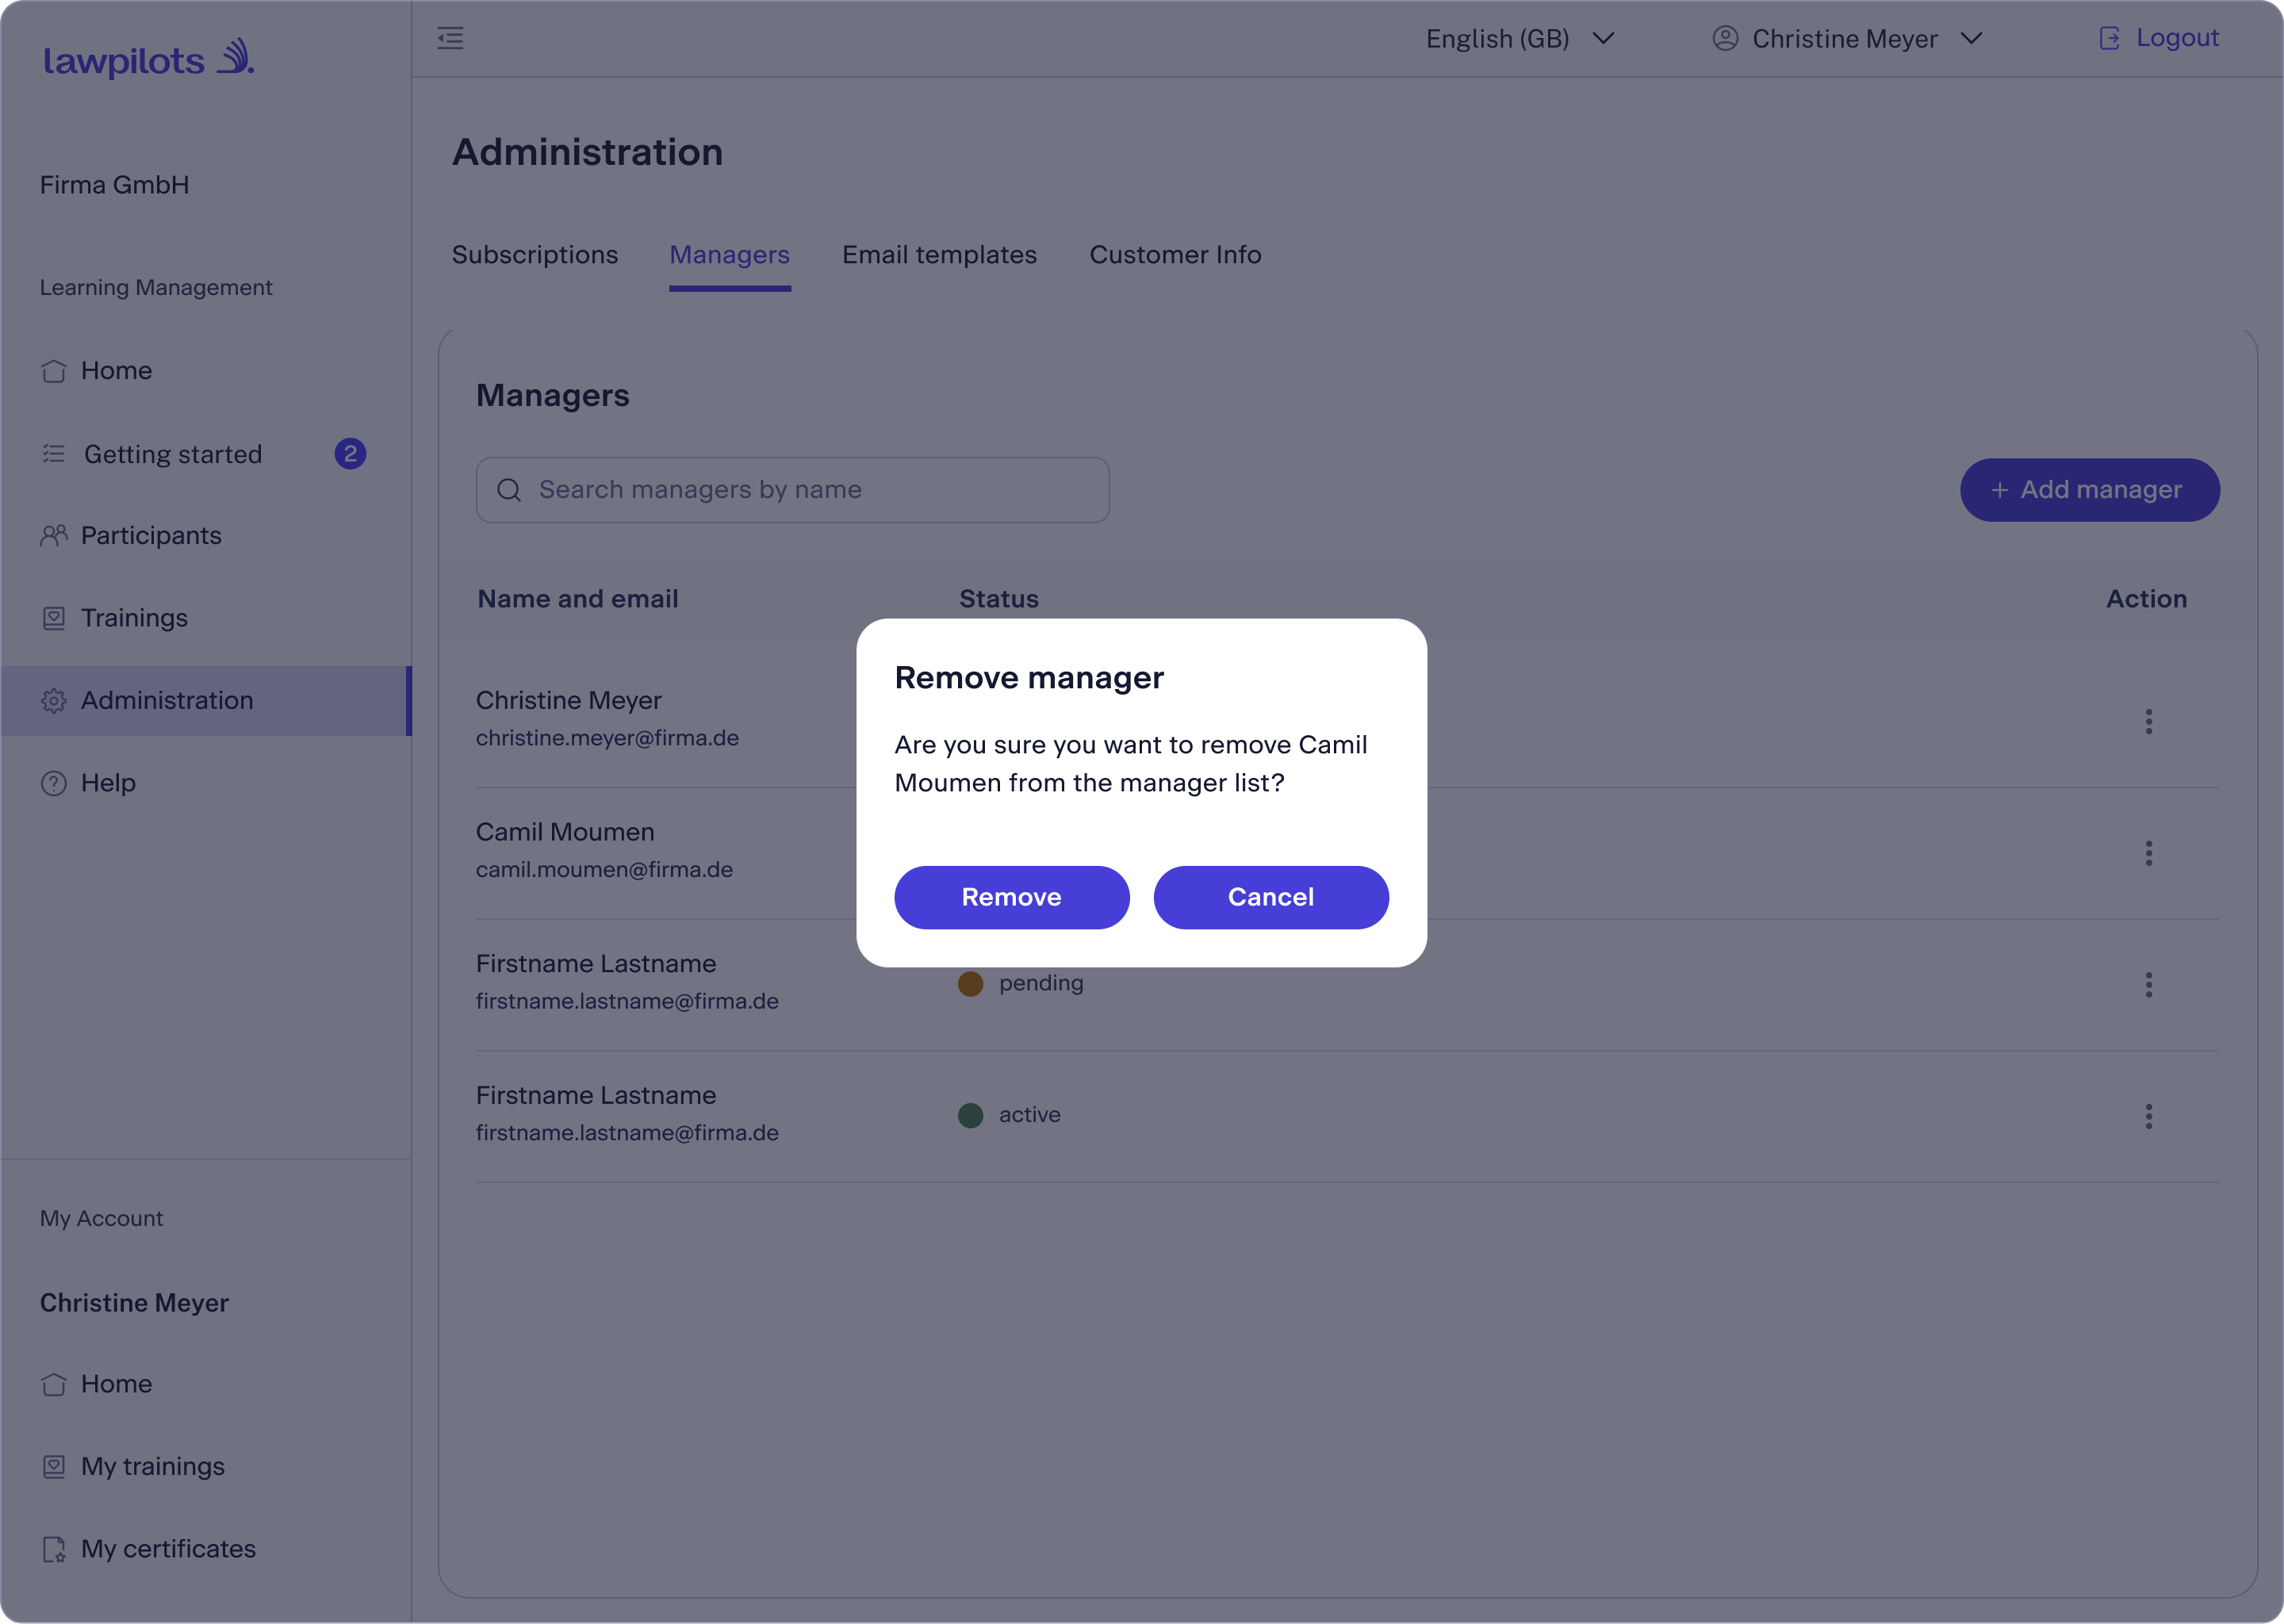Open My certificates
2284x1624 pixels.
[168, 1549]
